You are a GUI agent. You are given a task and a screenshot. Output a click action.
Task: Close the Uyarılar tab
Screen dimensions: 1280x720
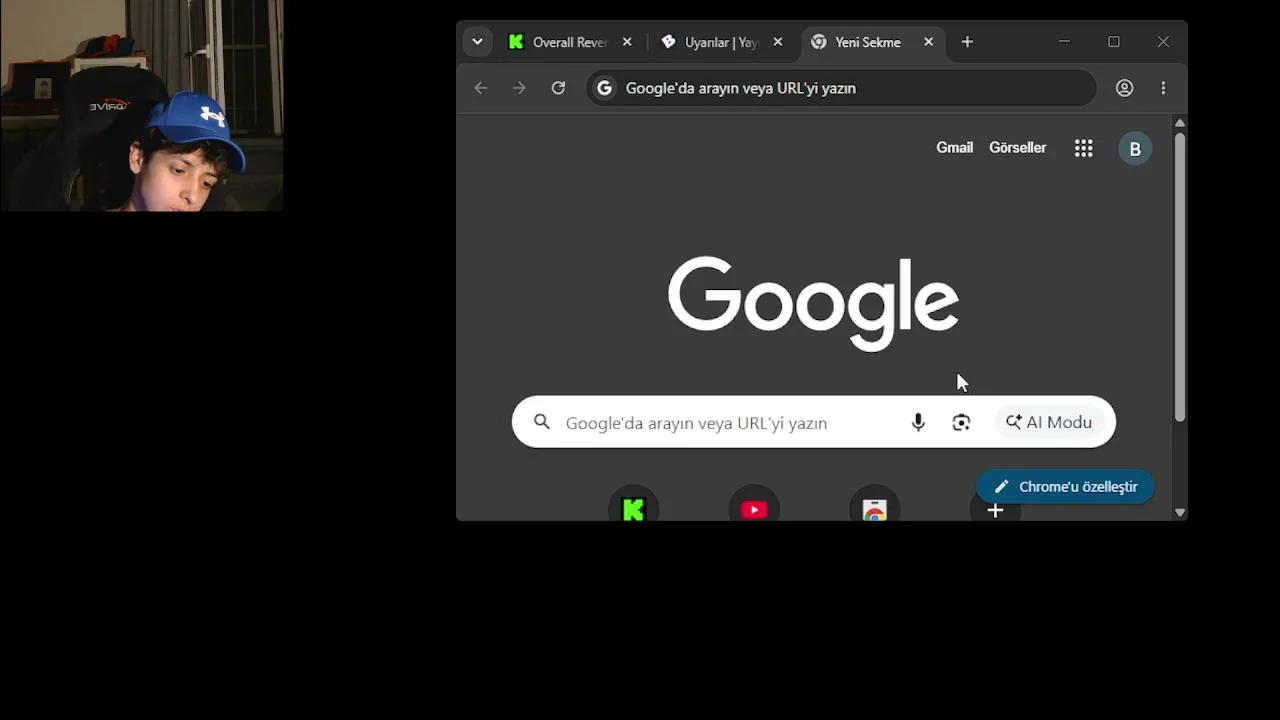778,42
